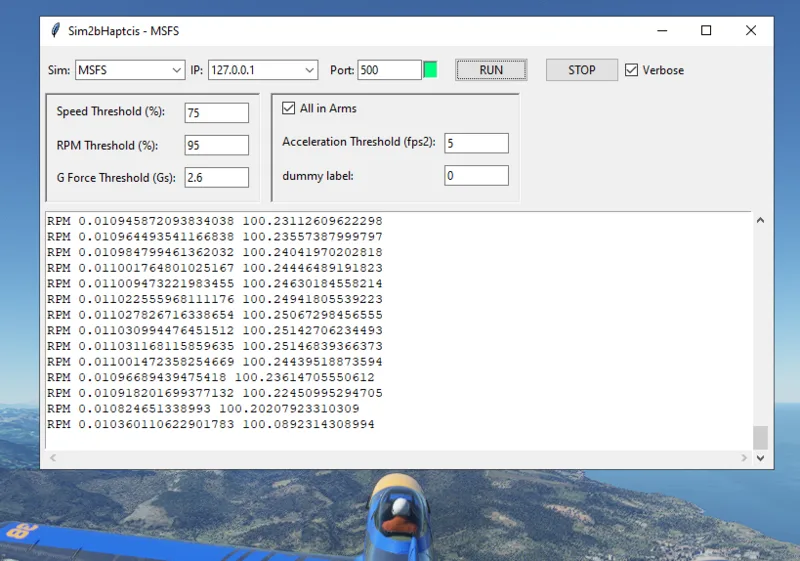Viewport: 800px width, 561px height.
Task: Uncheck the All in Arms checkbox
Action: click(x=288, y=108)
